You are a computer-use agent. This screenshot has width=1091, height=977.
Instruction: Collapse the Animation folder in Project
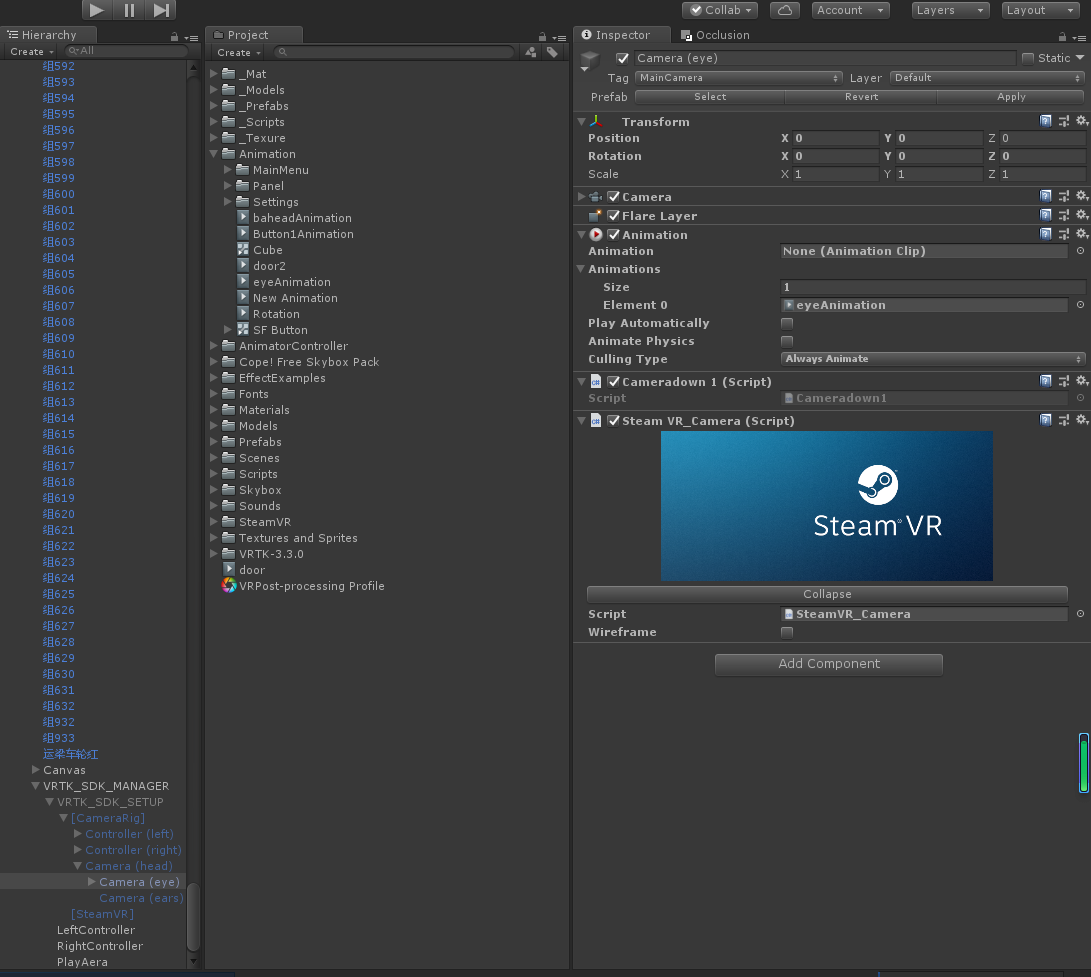(x=214, y=154)
